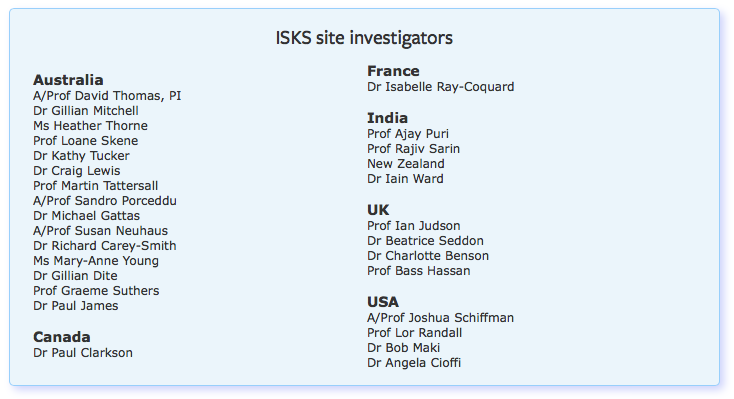Select the Australia country heading

tap(68, 80)
